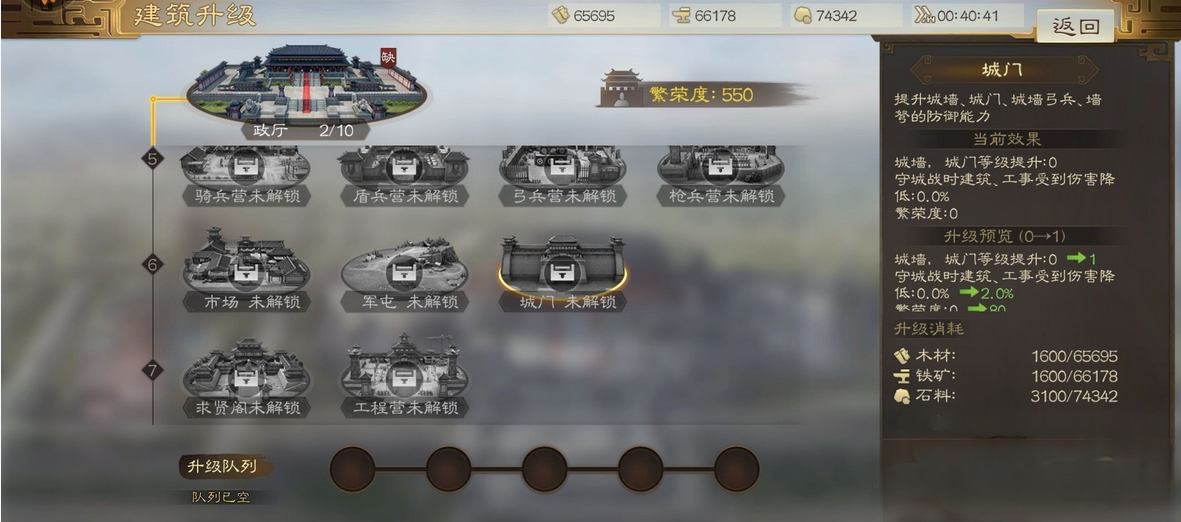Click the wood resource counter 65695
1181x522 pixels.
pos(605,16)
